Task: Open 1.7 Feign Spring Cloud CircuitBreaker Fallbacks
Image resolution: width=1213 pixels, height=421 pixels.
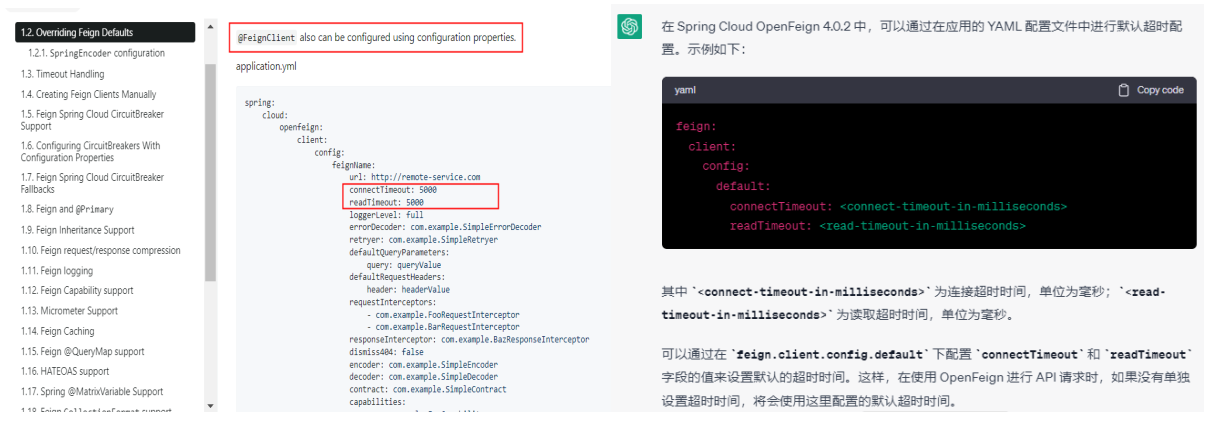Action: coord(92,183)
